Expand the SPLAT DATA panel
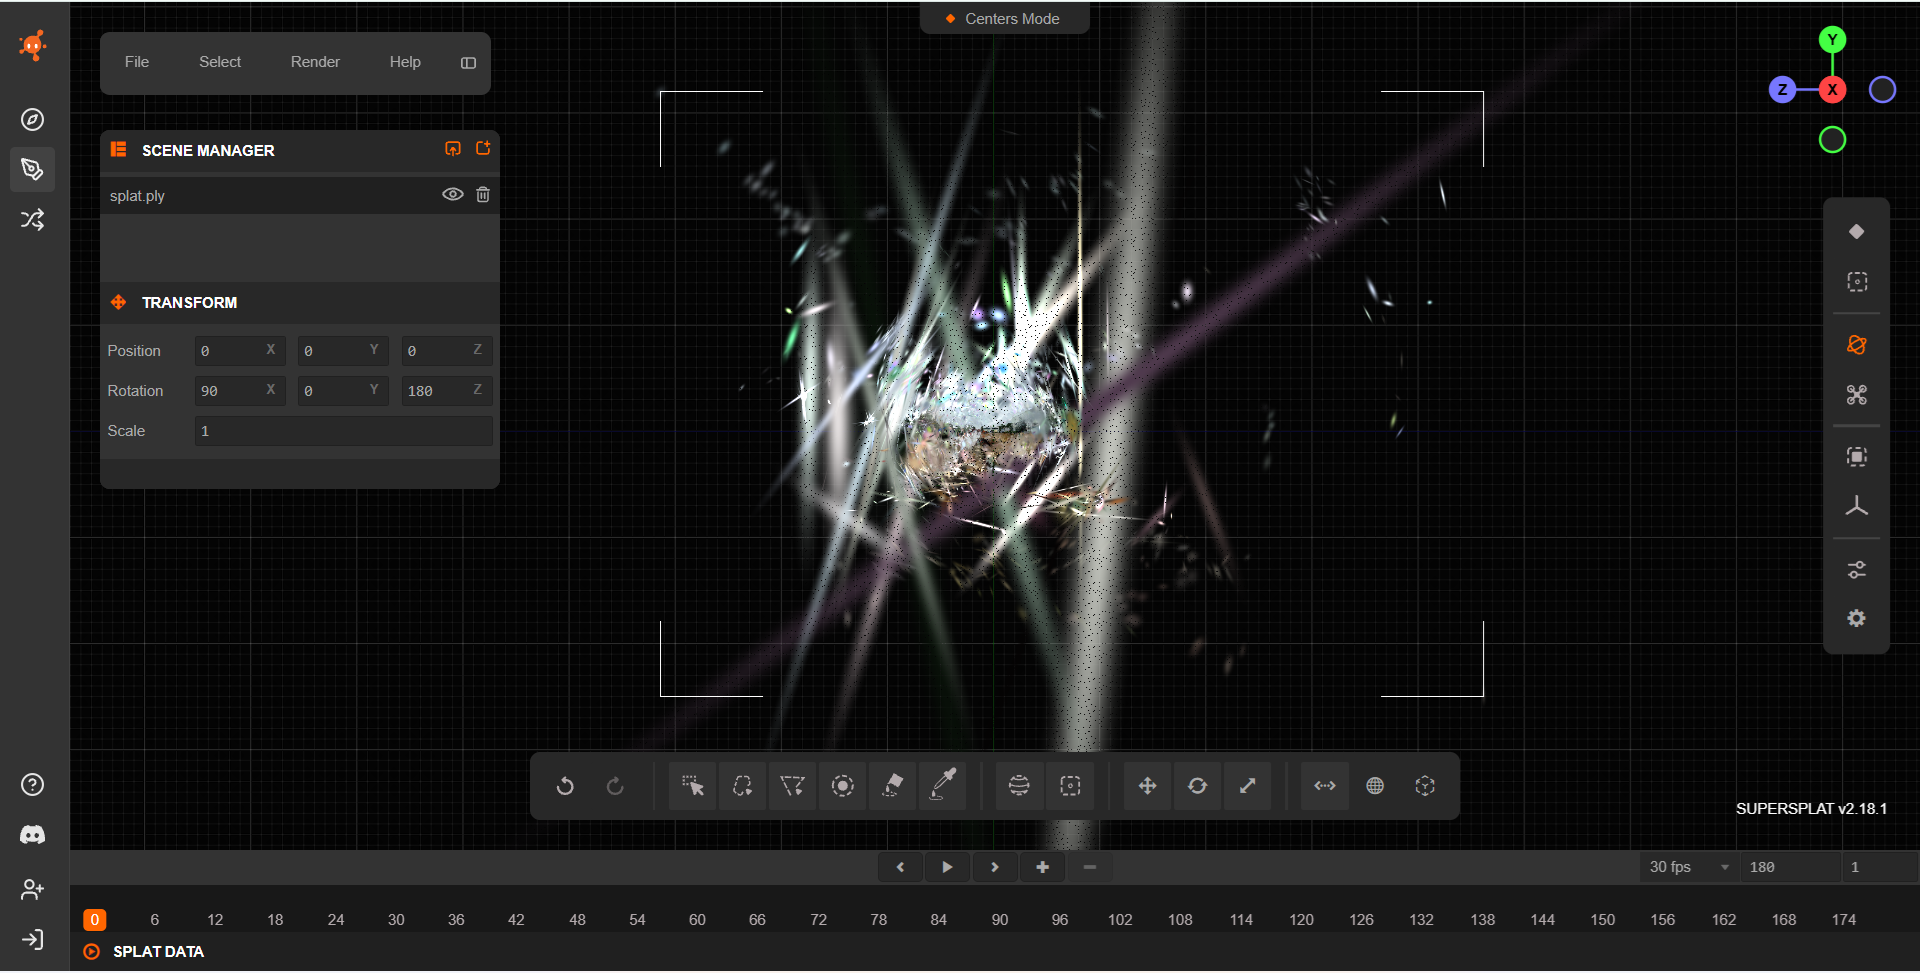 coord(92,952)
